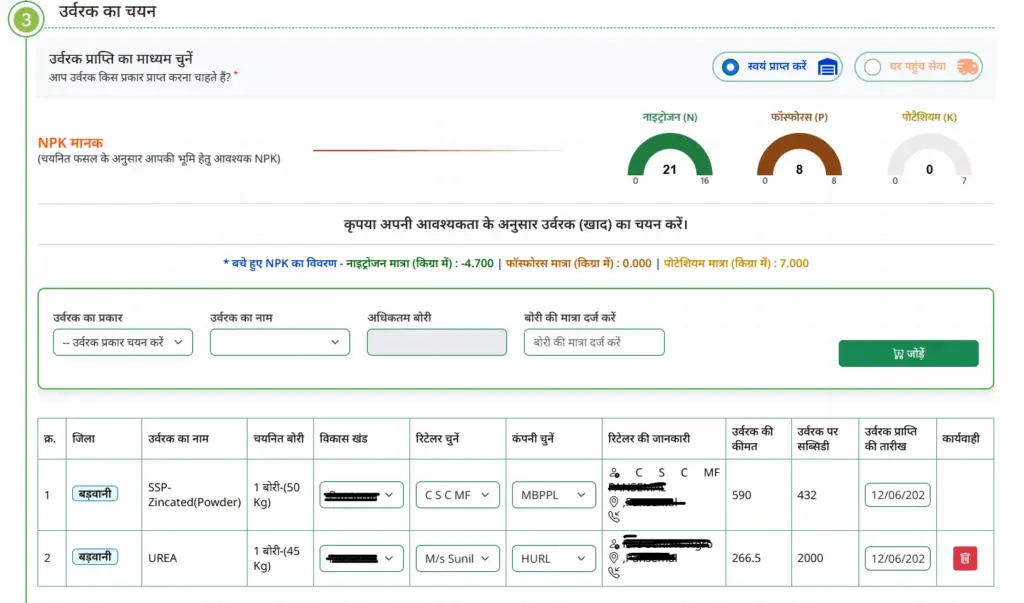This screenshot has width=1024, height=603.
Task: Click the 'उर्वरक का चयन' section title
Action: coord(107,11)
